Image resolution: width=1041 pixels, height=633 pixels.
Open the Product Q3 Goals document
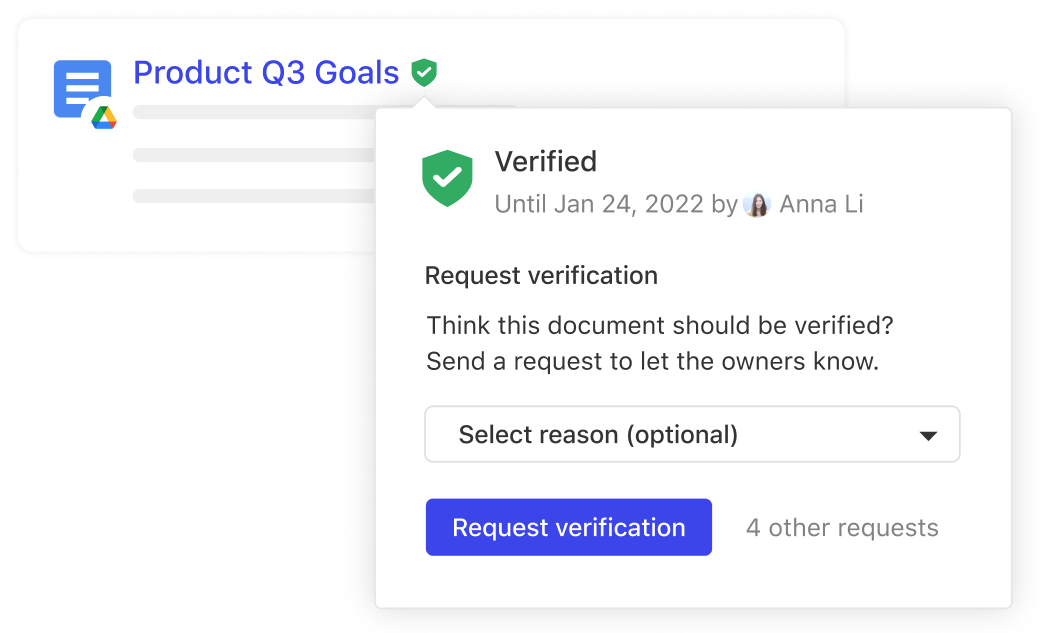pos(265,73)
